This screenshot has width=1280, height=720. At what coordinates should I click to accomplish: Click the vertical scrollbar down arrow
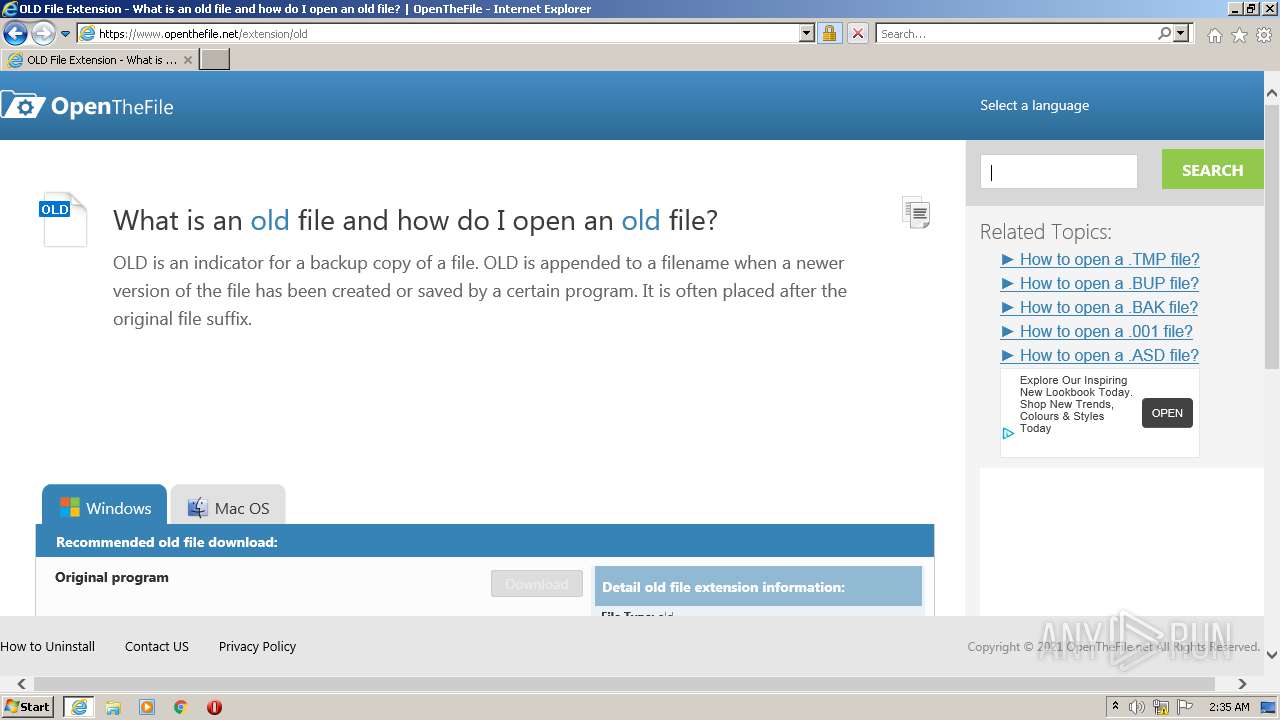tap(1272, 655)
